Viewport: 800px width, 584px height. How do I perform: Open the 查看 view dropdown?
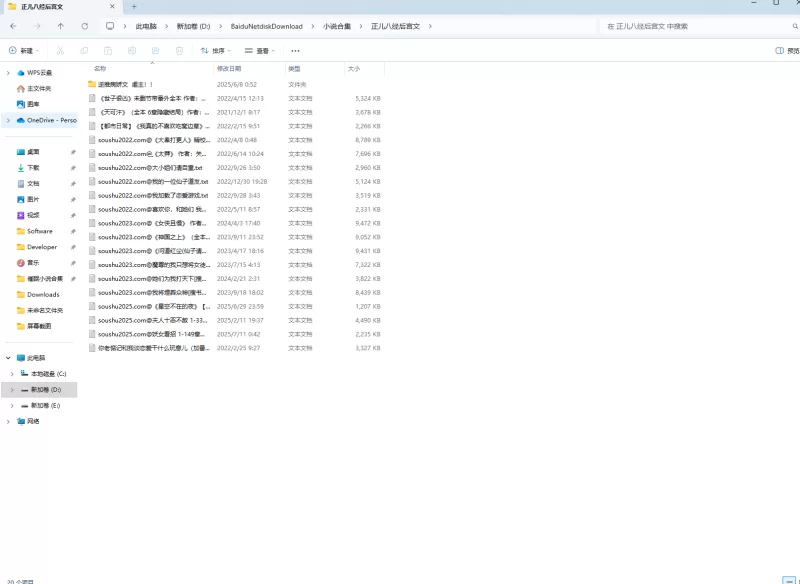[260, 50]
